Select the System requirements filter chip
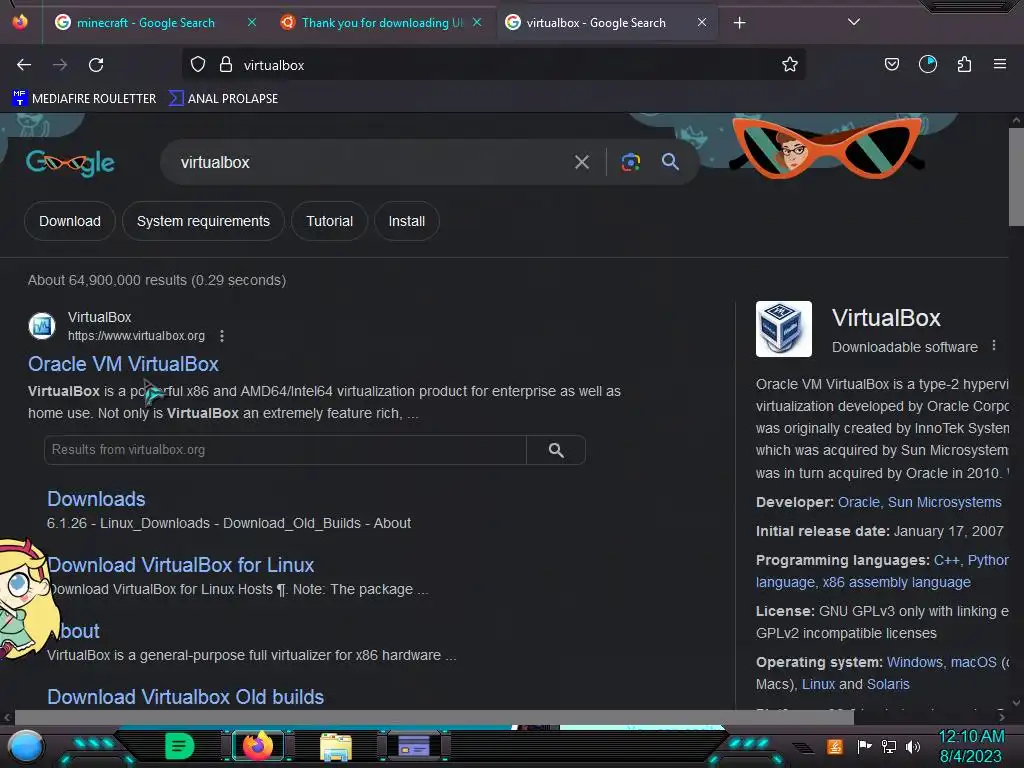1024x768 pixels. tap(203, 221)
